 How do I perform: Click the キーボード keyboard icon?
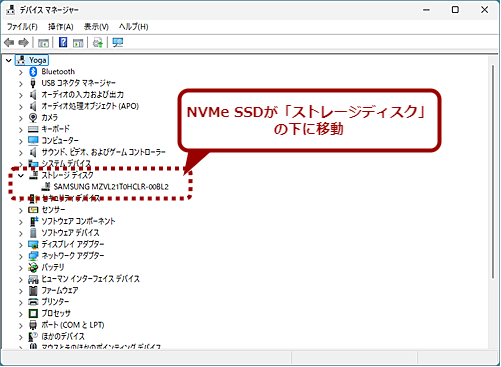tap(33, 129)
